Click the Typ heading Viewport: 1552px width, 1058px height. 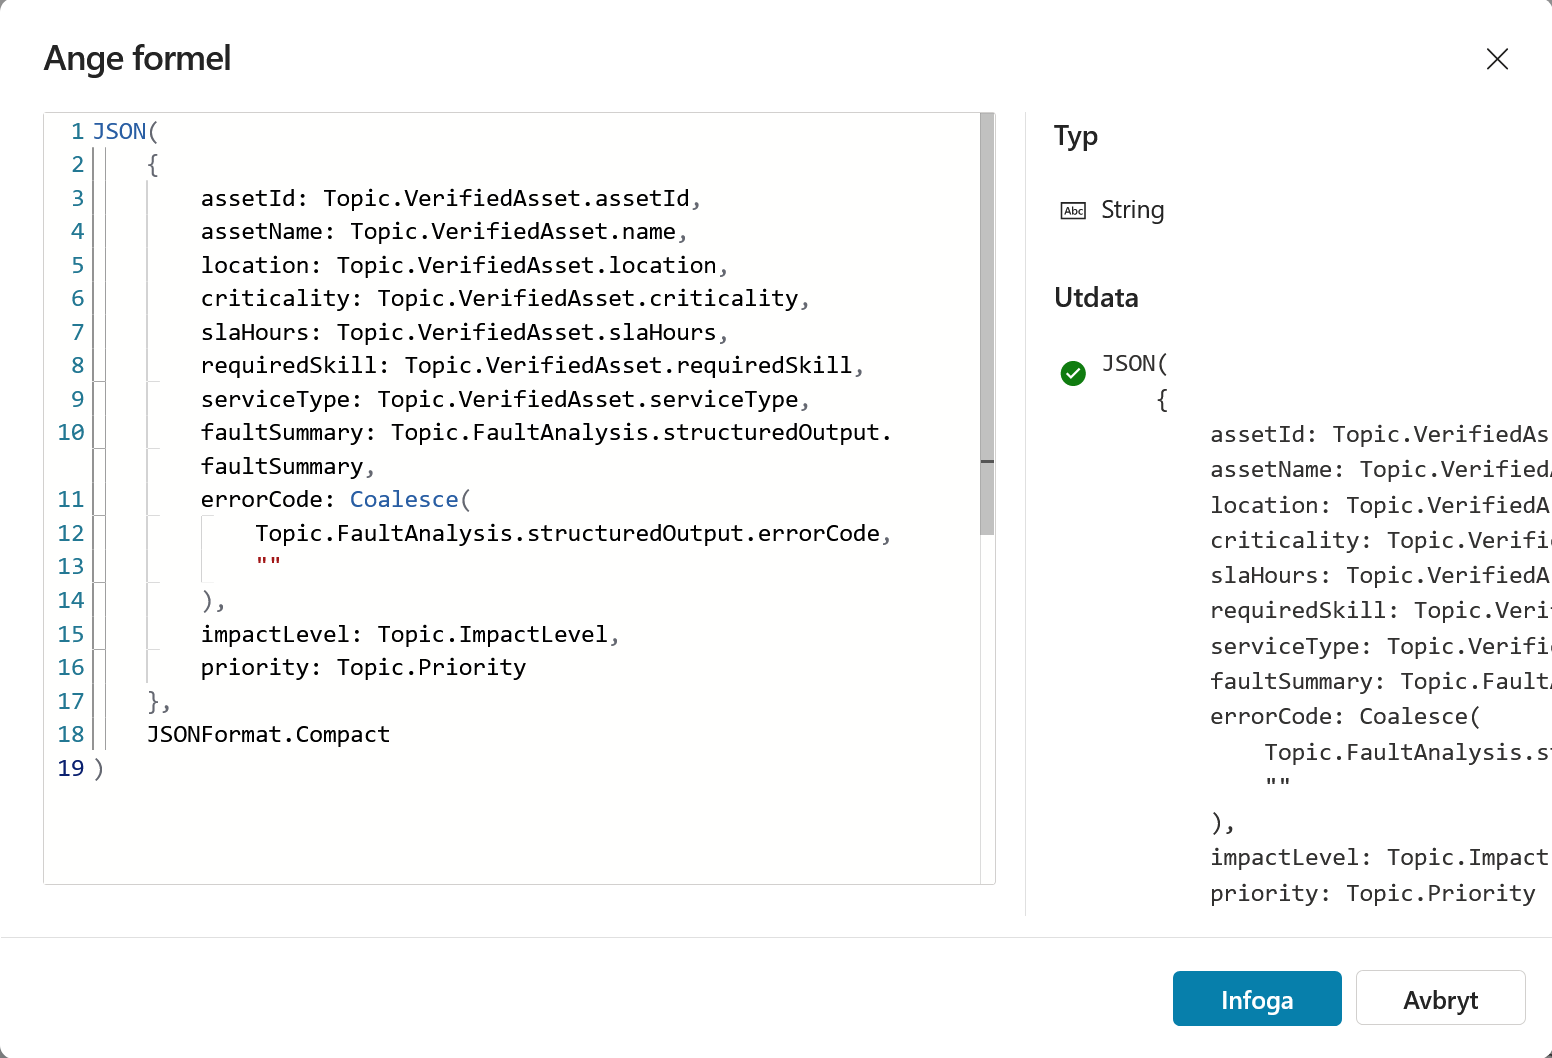pyautogui.click(x=1076, y=136)
